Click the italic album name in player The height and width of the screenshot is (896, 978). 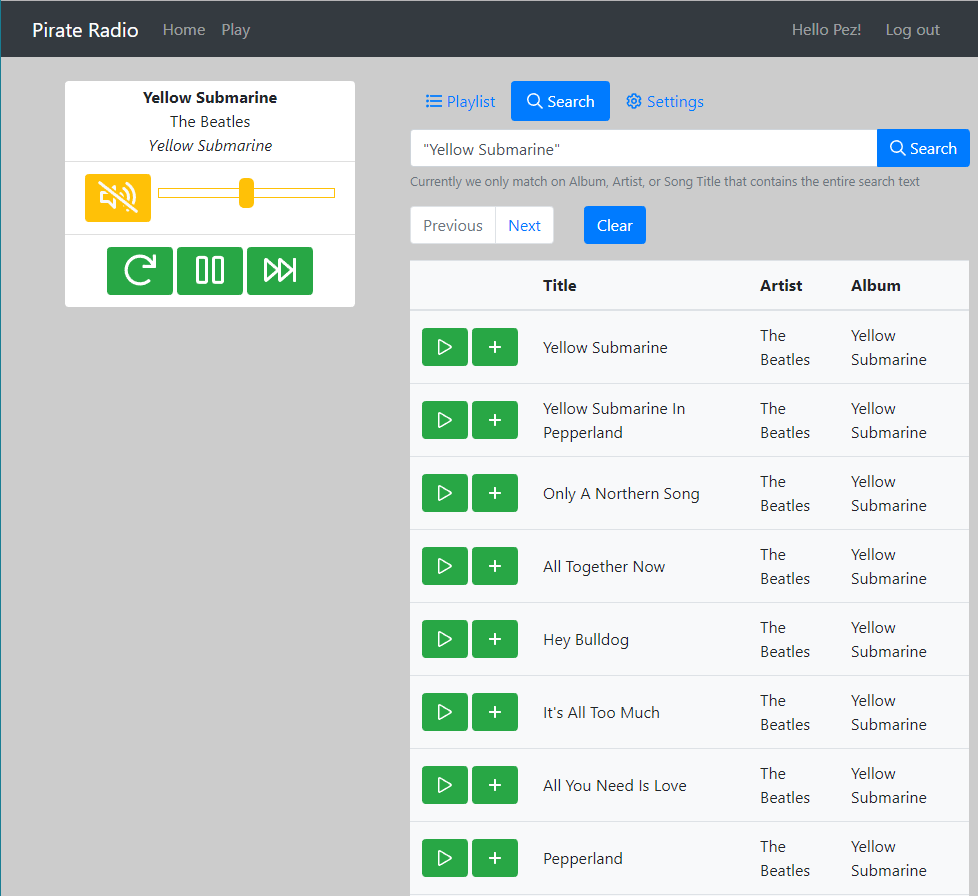(210, 146)
